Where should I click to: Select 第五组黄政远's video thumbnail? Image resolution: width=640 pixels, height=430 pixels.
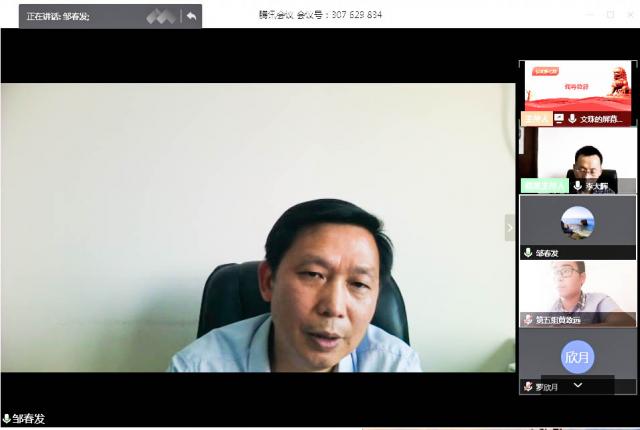pos(578,288)
